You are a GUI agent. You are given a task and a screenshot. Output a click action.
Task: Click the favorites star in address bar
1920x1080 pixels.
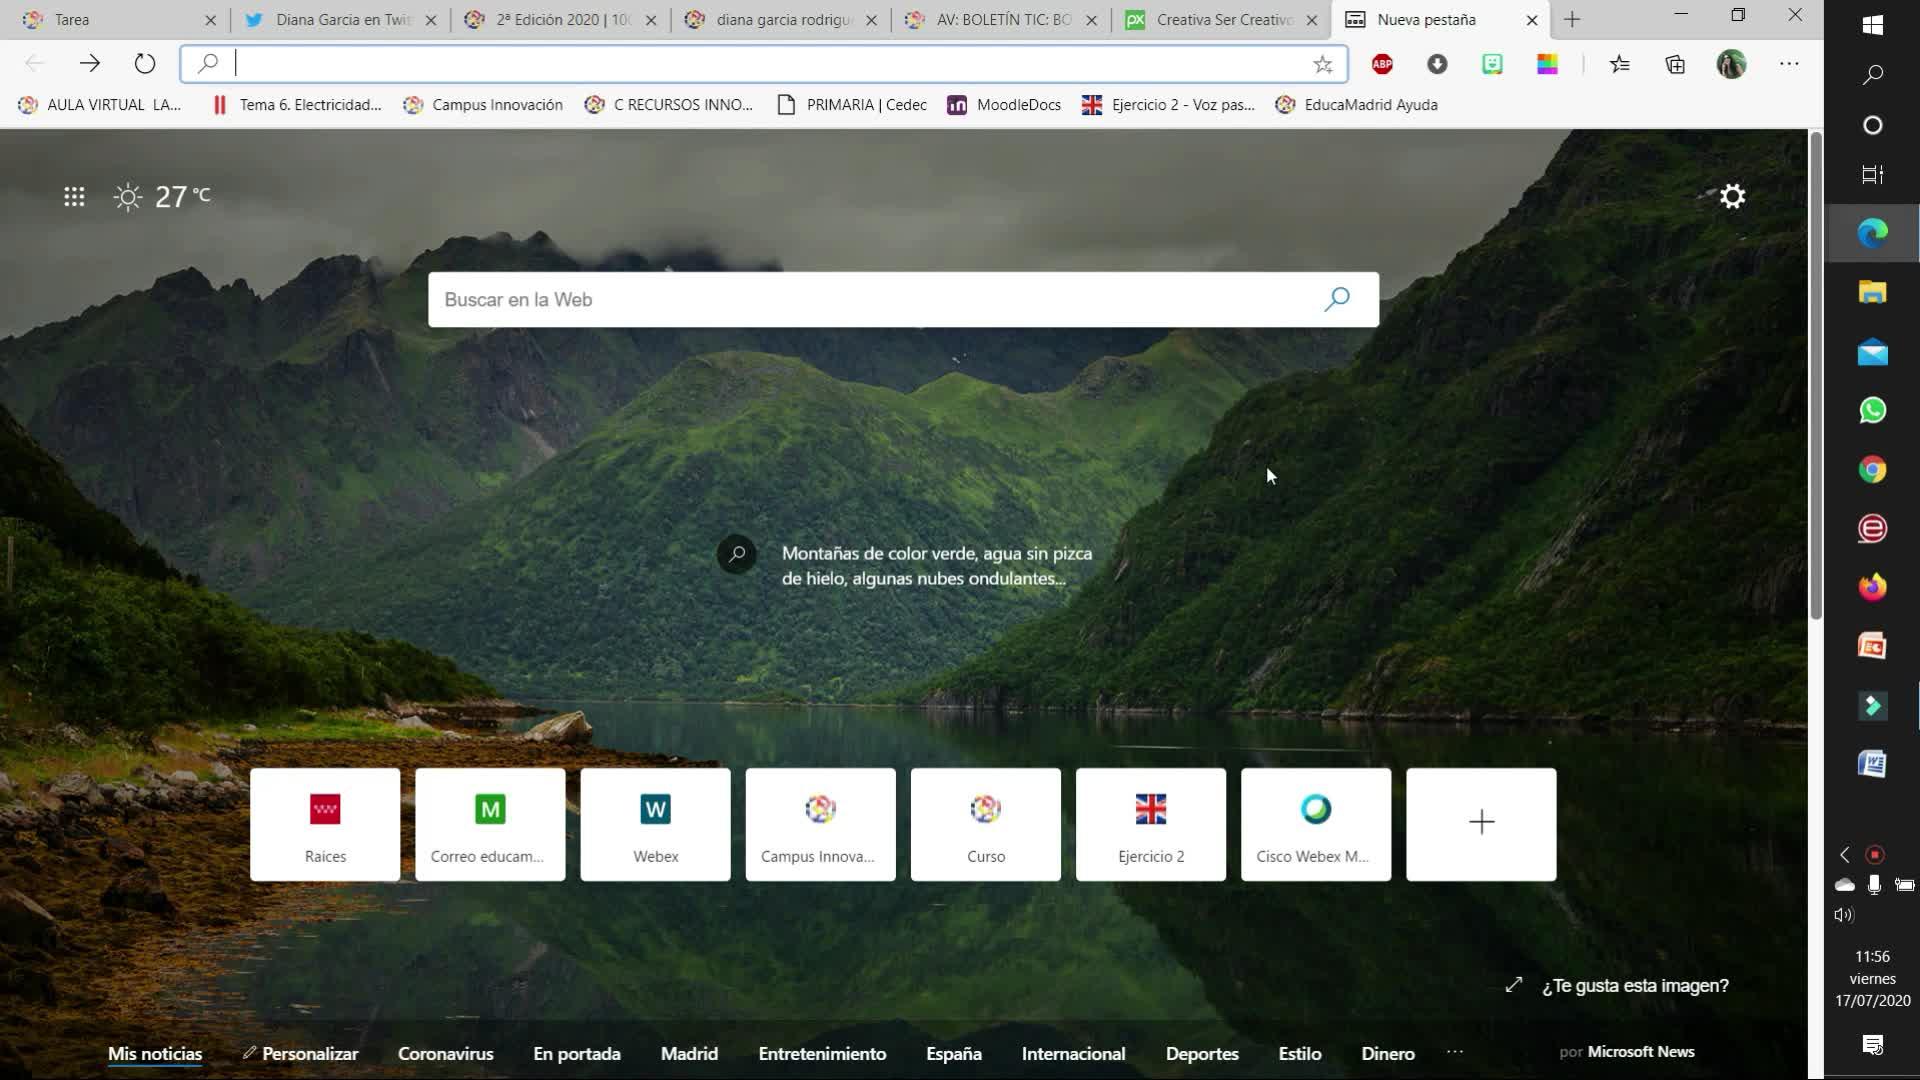(x=1322, y=64)
